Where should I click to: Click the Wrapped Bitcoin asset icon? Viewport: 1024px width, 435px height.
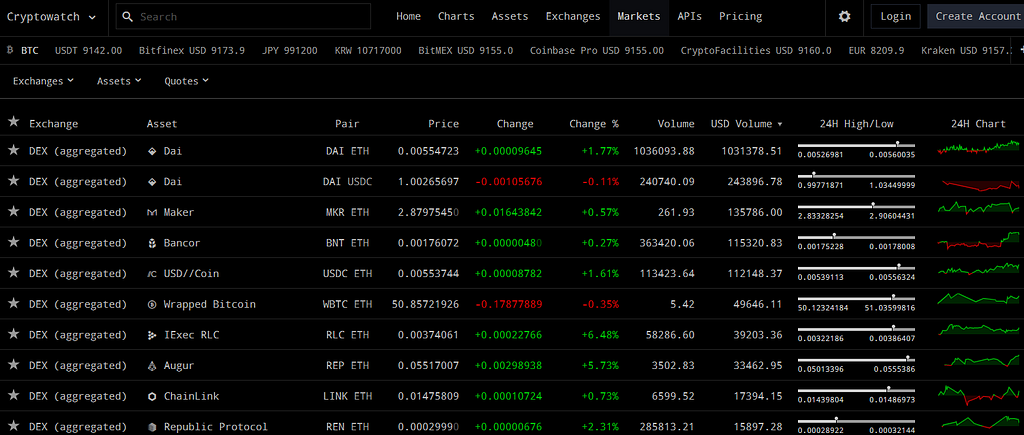point(152,304)
